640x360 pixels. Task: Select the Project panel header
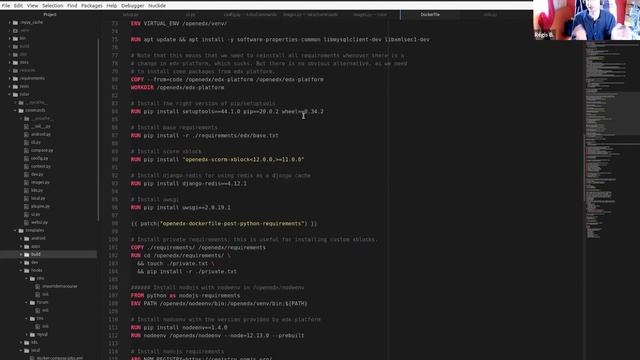(50, 14)
